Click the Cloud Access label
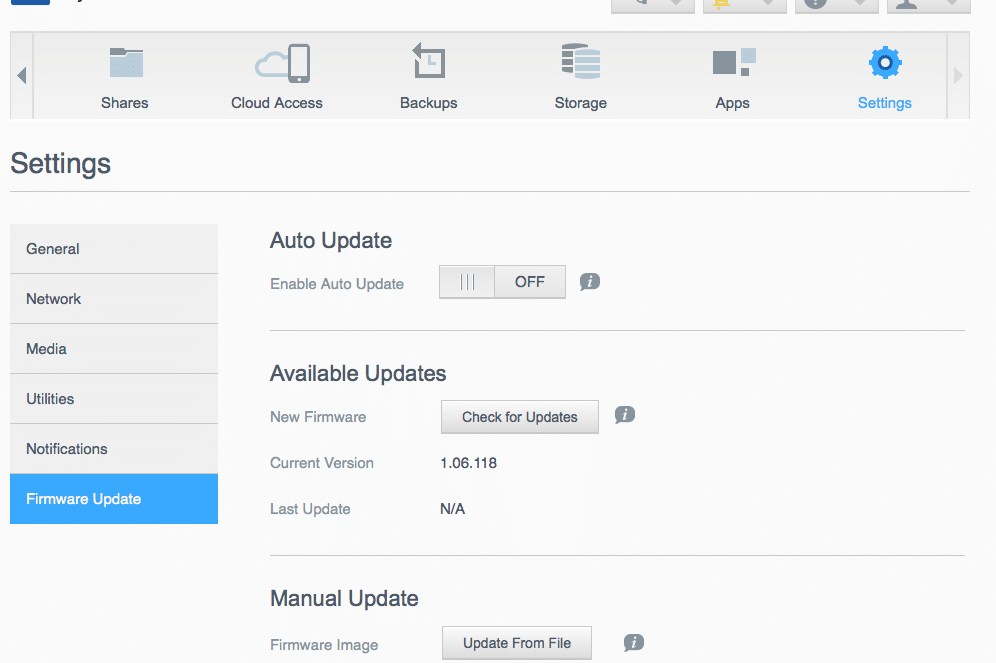The width and height of the screenshot is (996, 663). click(x=277, y=103)
